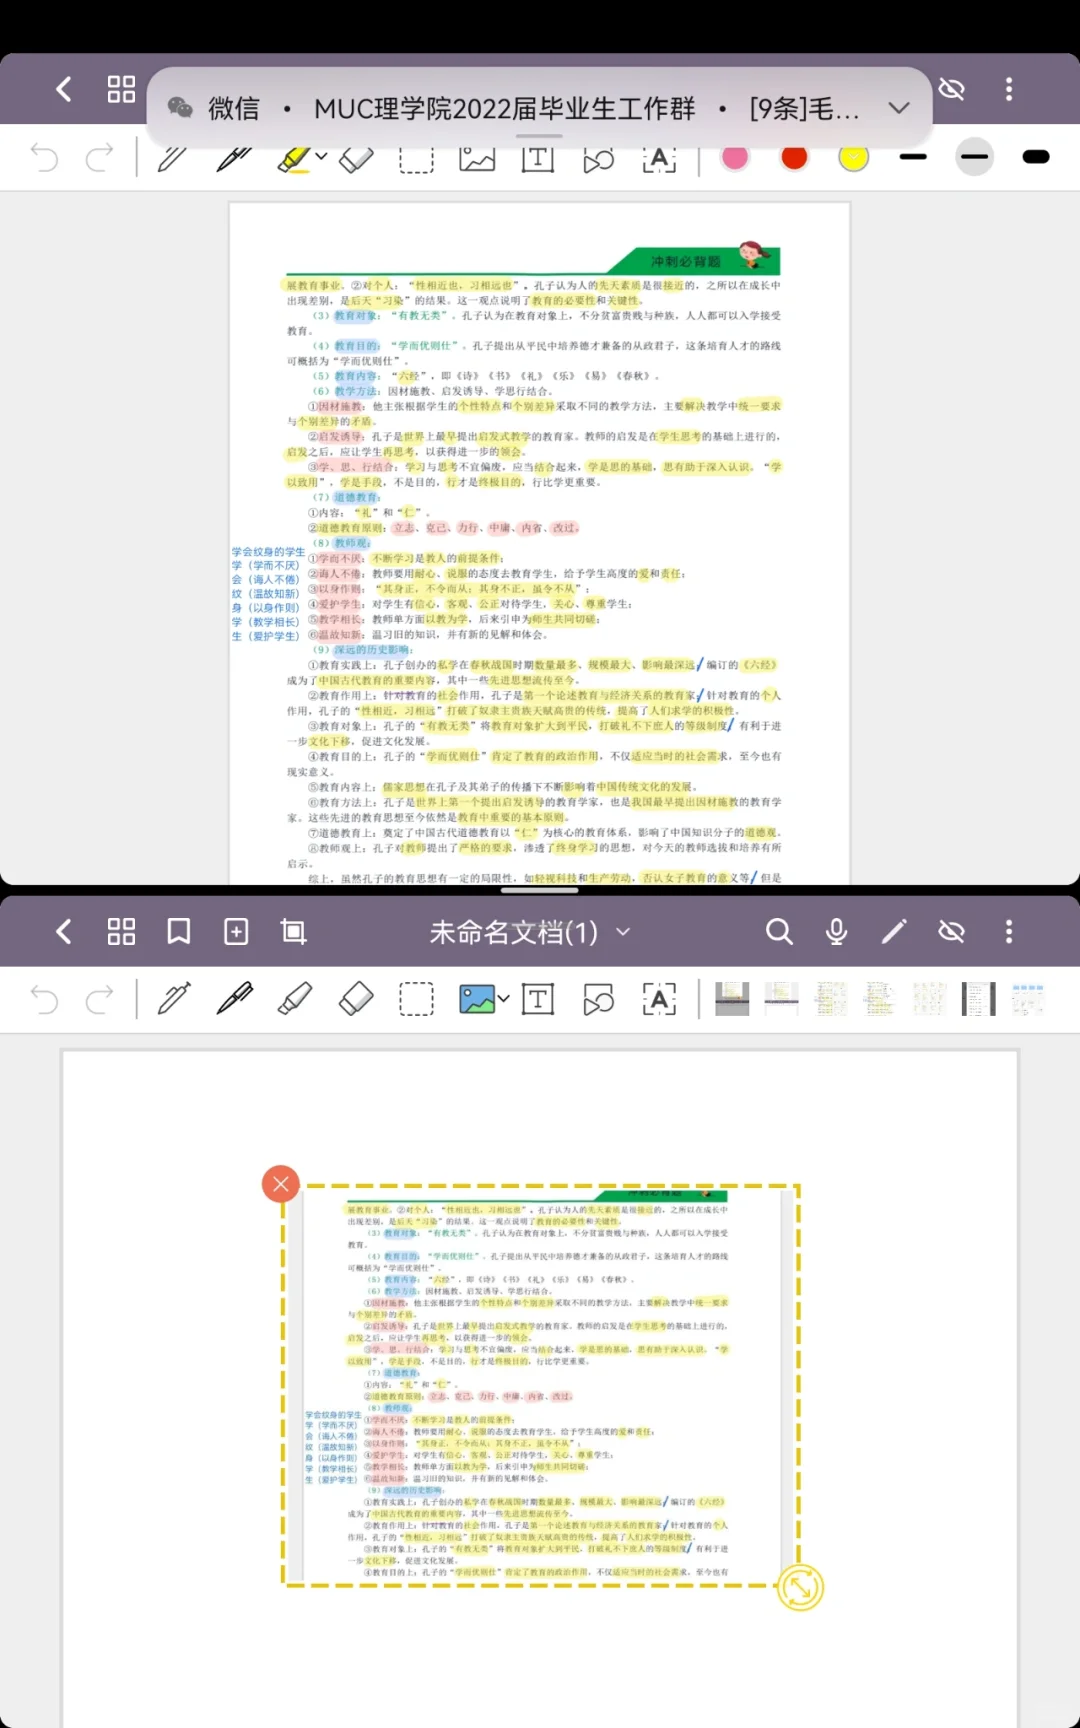Screen dimensions: 1080x1728
Task: Select text box tool in top window
Action: (x=537, y=157)
